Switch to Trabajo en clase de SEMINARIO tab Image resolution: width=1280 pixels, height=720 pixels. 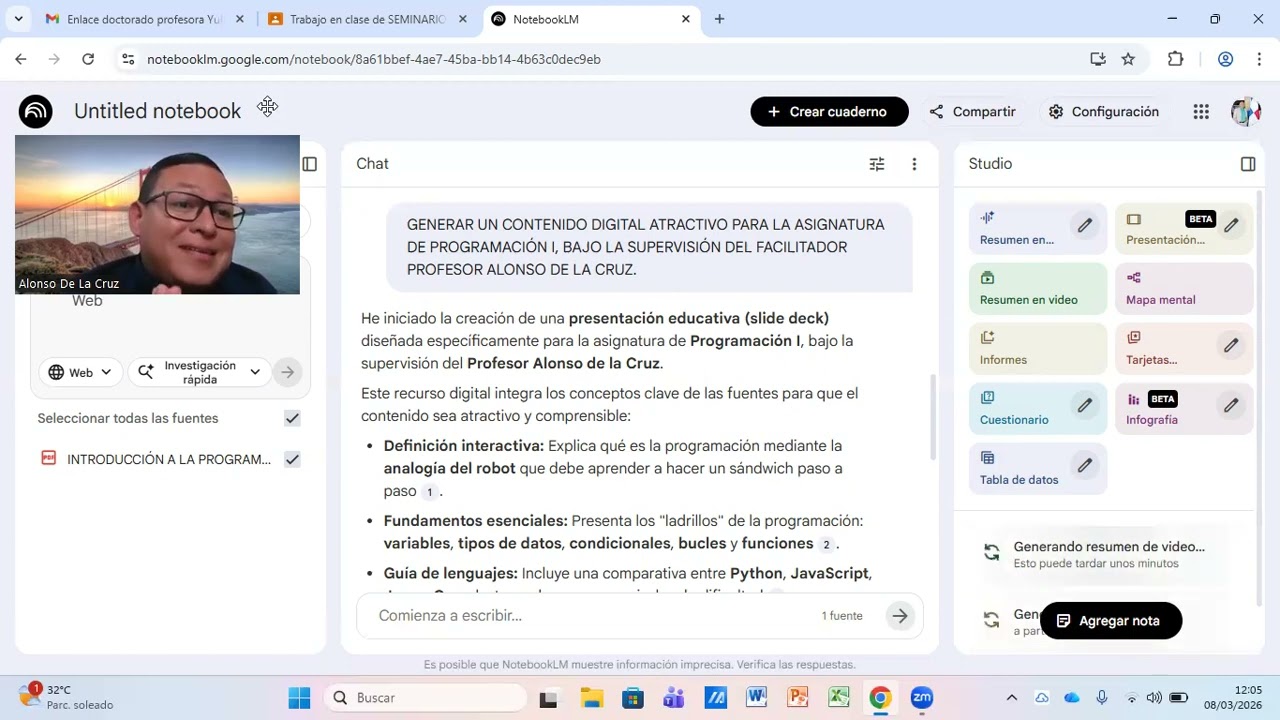[x=368, y=19]
